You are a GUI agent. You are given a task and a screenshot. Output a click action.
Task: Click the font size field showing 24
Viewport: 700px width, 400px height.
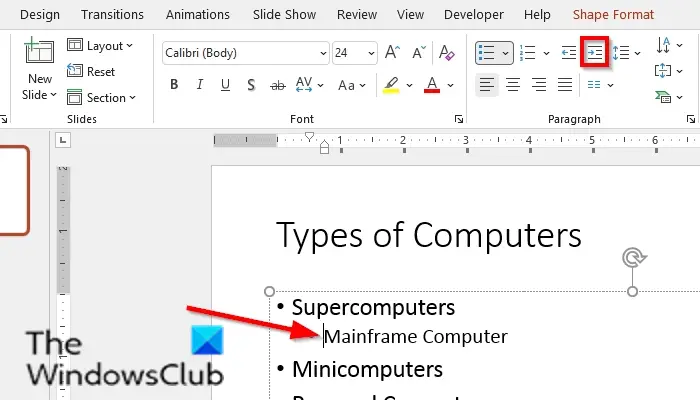point(349,53)
